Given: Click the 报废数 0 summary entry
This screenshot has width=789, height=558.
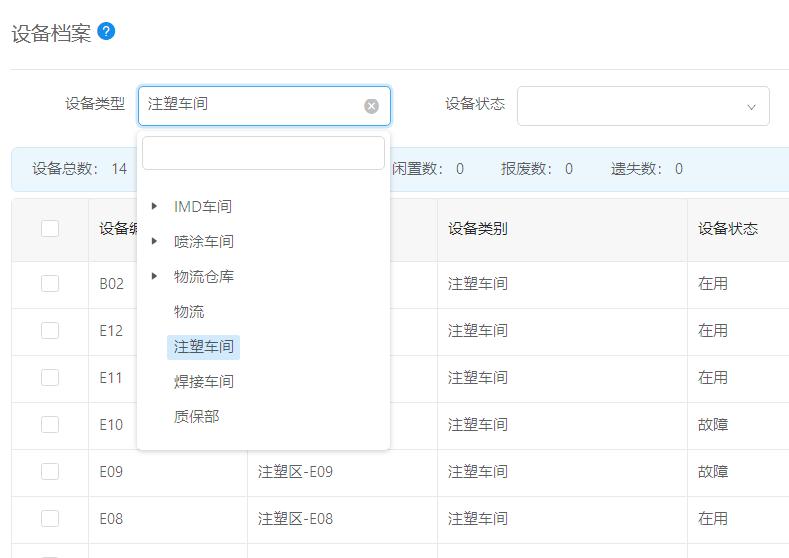Looking at the screenshot, I should [537, 169].
